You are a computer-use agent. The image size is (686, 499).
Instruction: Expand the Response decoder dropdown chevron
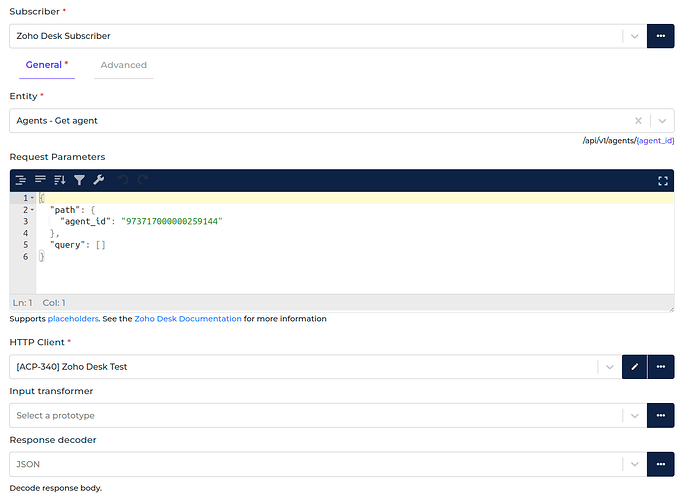click(634, 464)
